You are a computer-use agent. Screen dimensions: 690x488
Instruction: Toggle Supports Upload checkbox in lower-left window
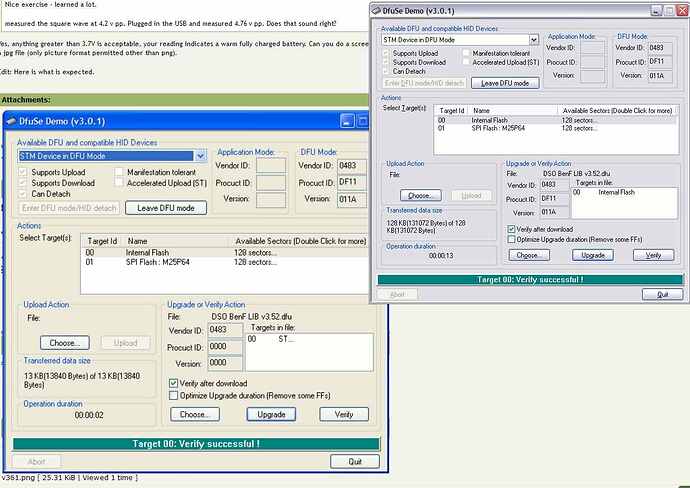pyautogui.click(x=22, y=172)
